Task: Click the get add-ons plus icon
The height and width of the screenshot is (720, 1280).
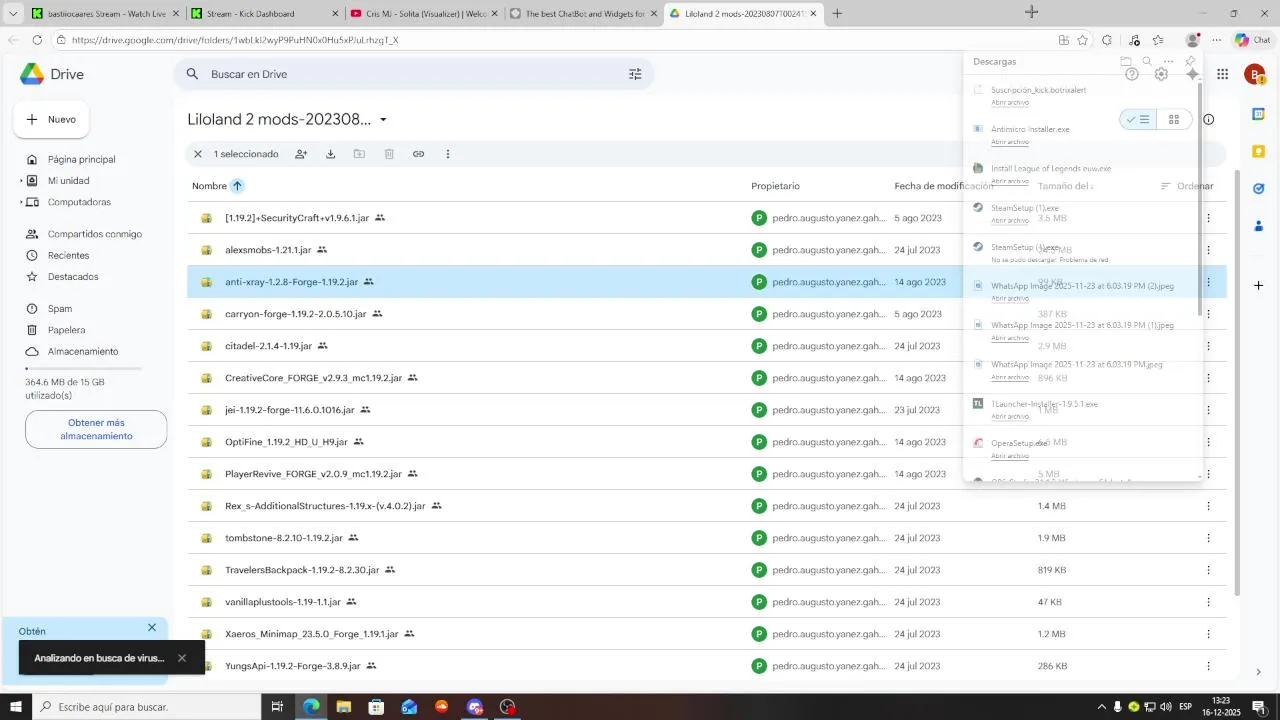Action: click(1259, 286)
